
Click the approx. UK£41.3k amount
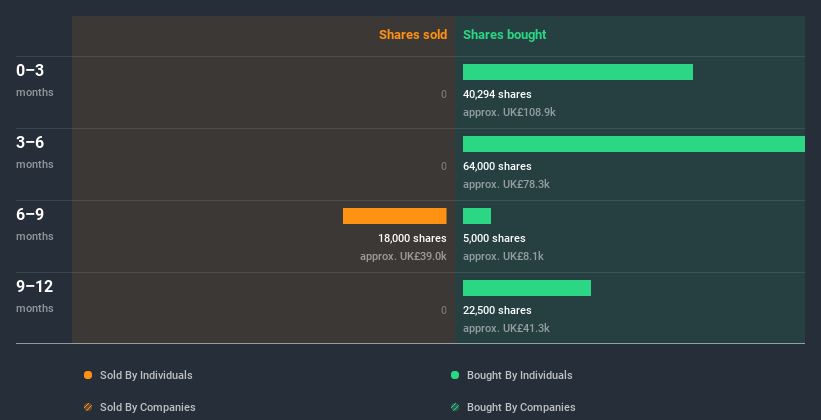(x=506, y=328)
